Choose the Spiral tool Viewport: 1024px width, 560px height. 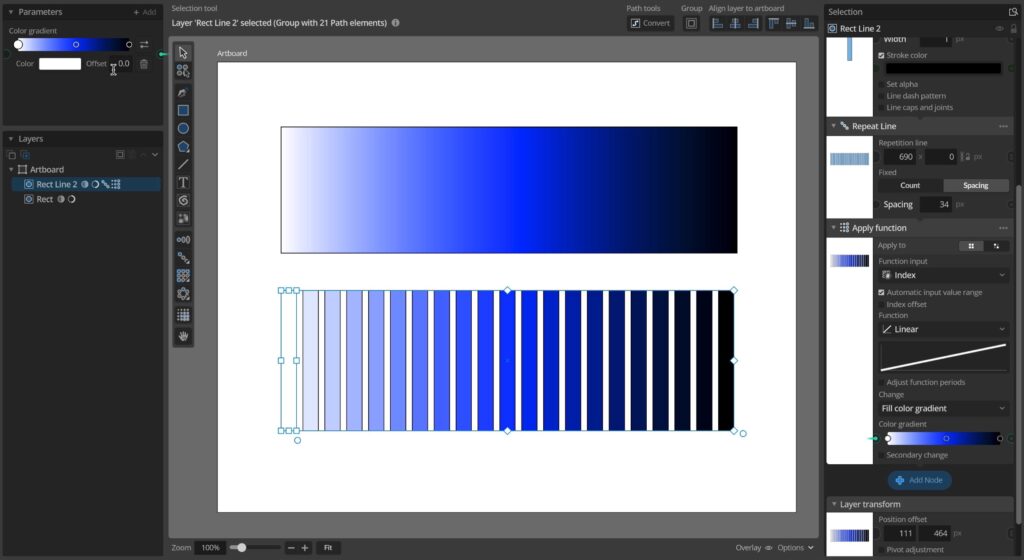[x=183, y=201]
